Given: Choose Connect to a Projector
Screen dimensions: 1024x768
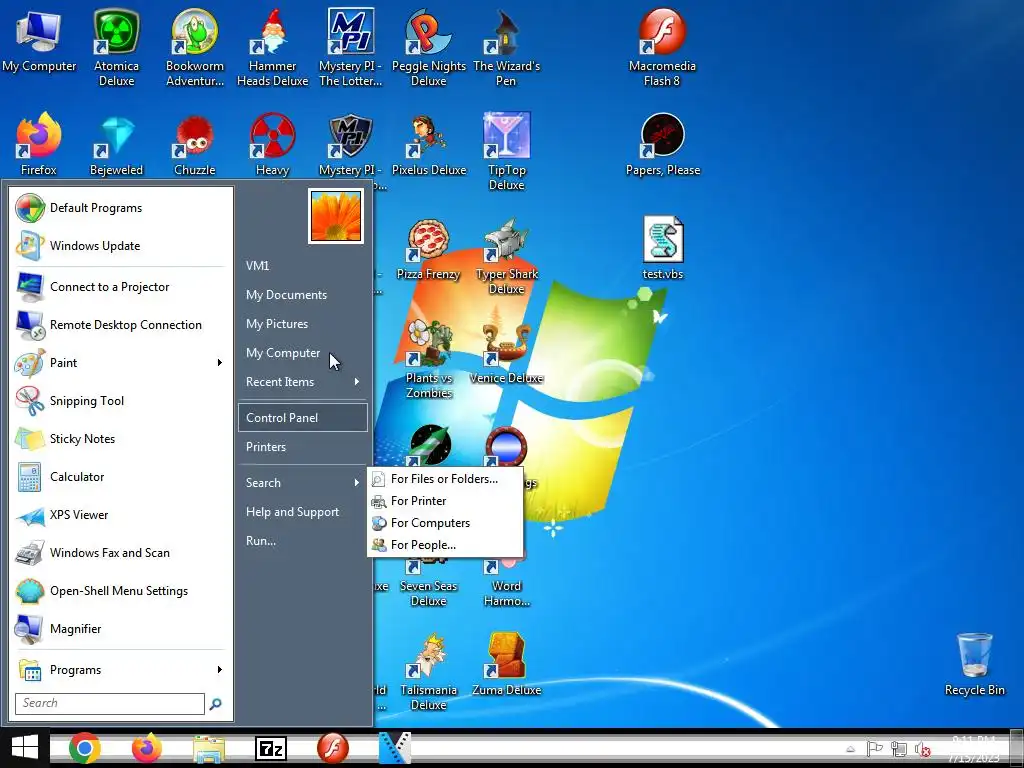Looking at the screenshot, I should (121, 287).
